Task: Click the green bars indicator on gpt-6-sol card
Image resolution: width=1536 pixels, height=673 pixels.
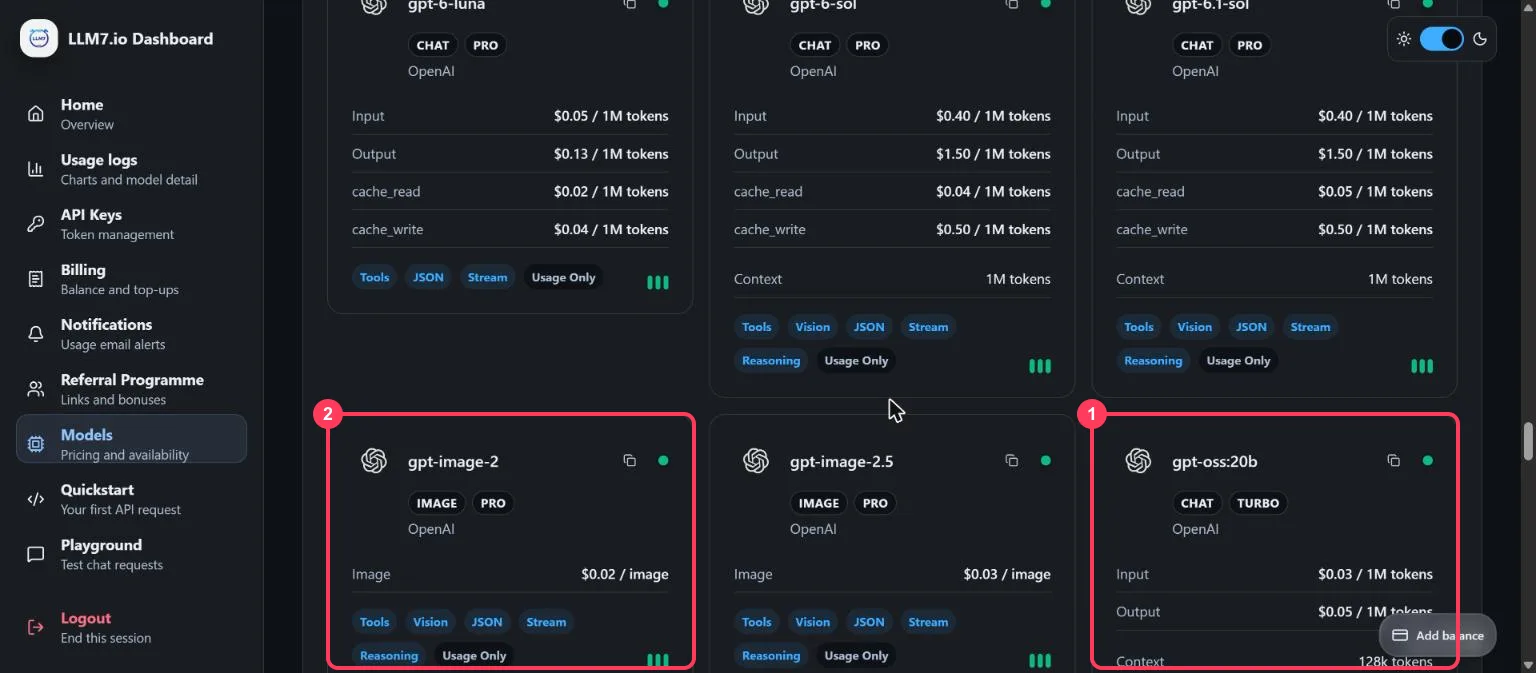Action: (x=1040, y=367)
